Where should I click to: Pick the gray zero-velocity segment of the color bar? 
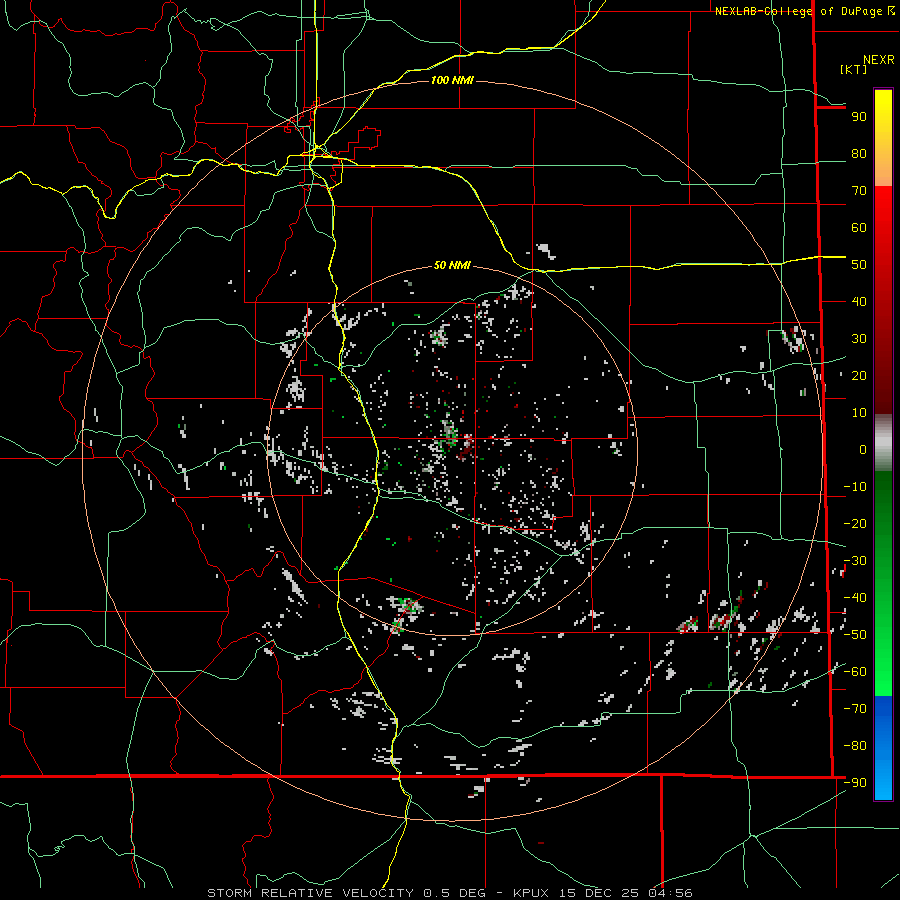(x=883, y=443)
